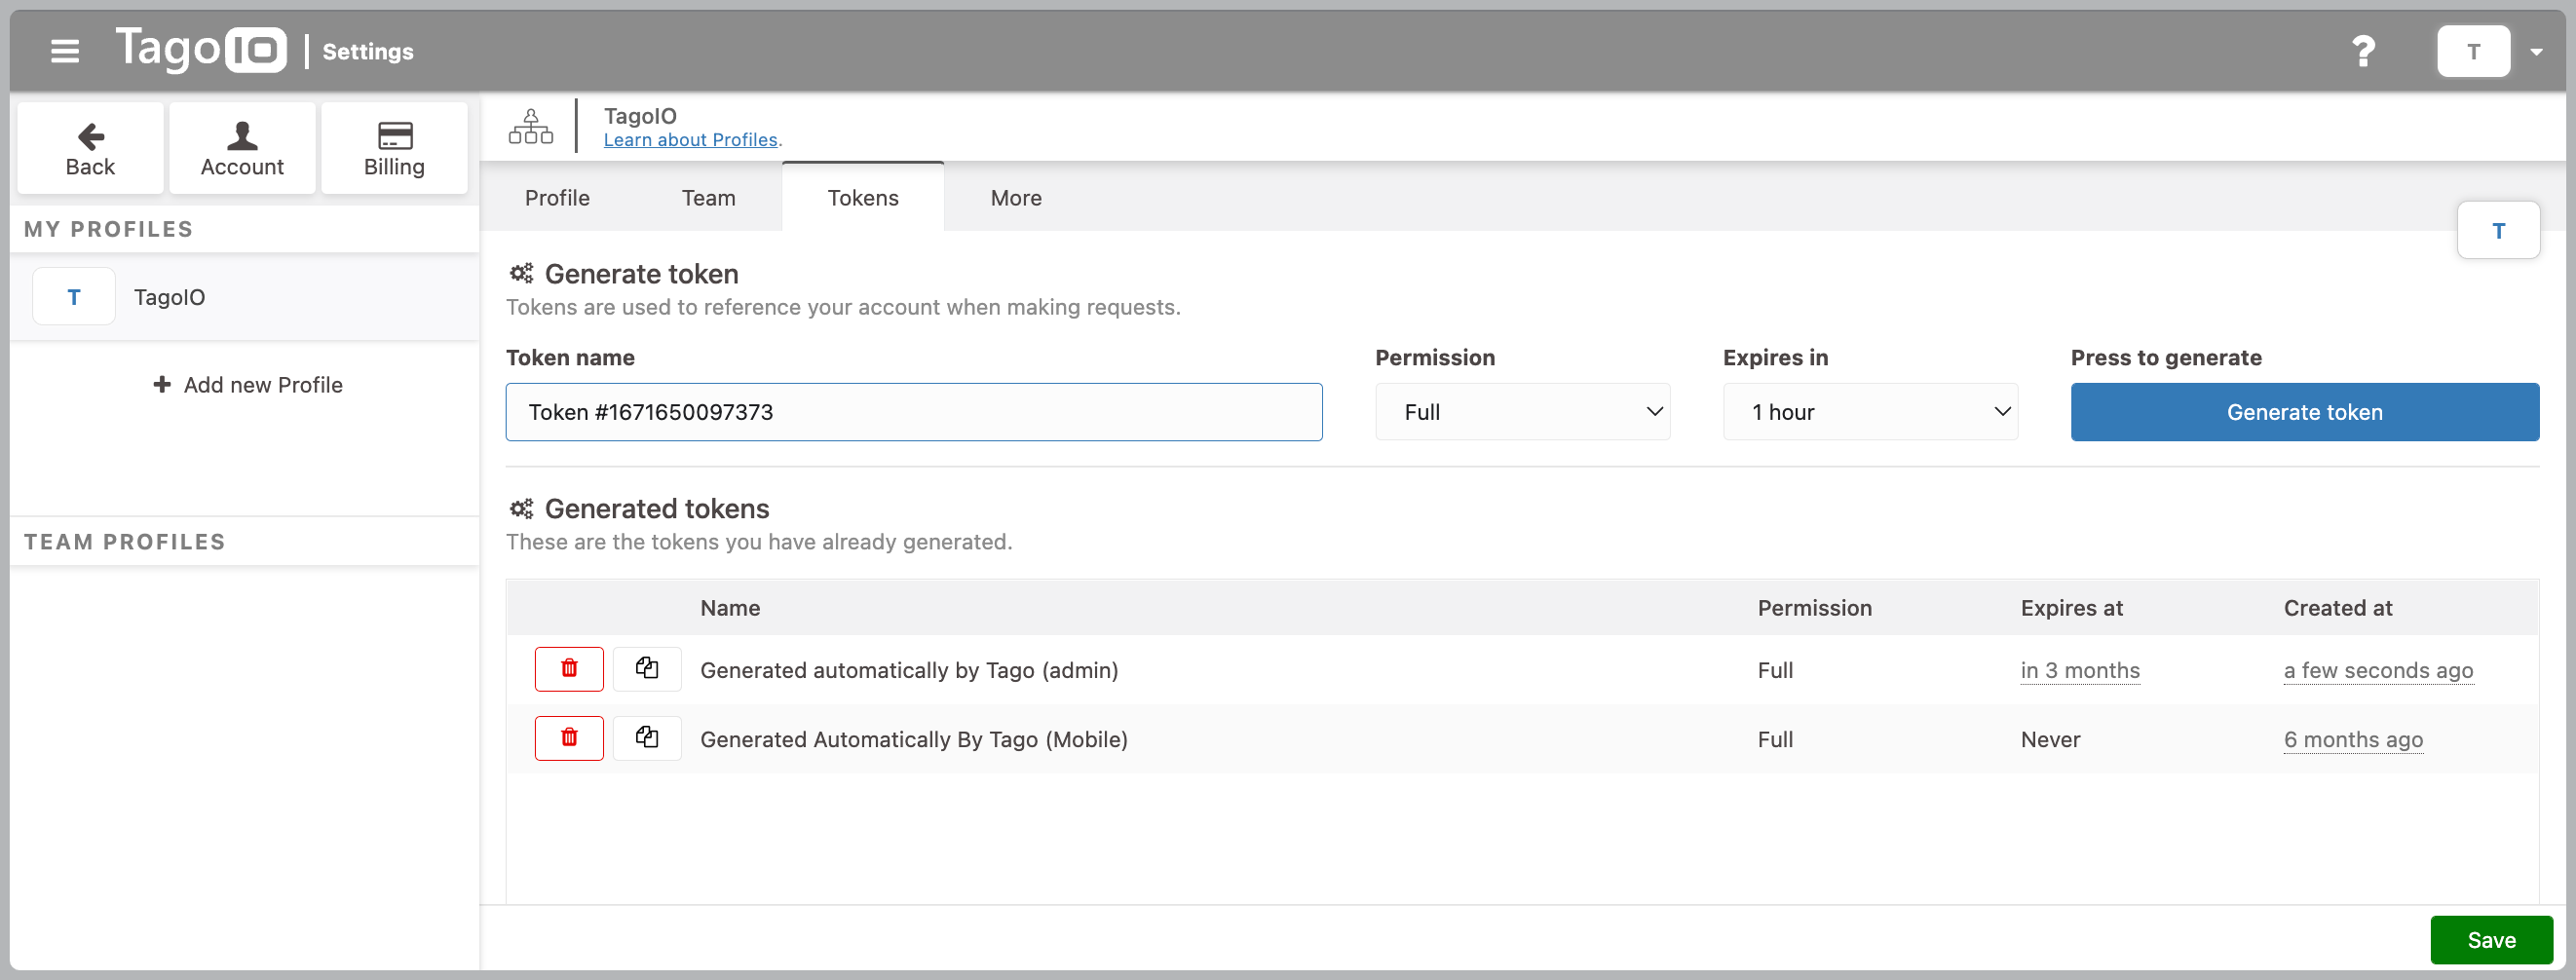Click the T user avatar in header
The width and height of the screenshot is (2576, 980).
tap(2473, 51)
